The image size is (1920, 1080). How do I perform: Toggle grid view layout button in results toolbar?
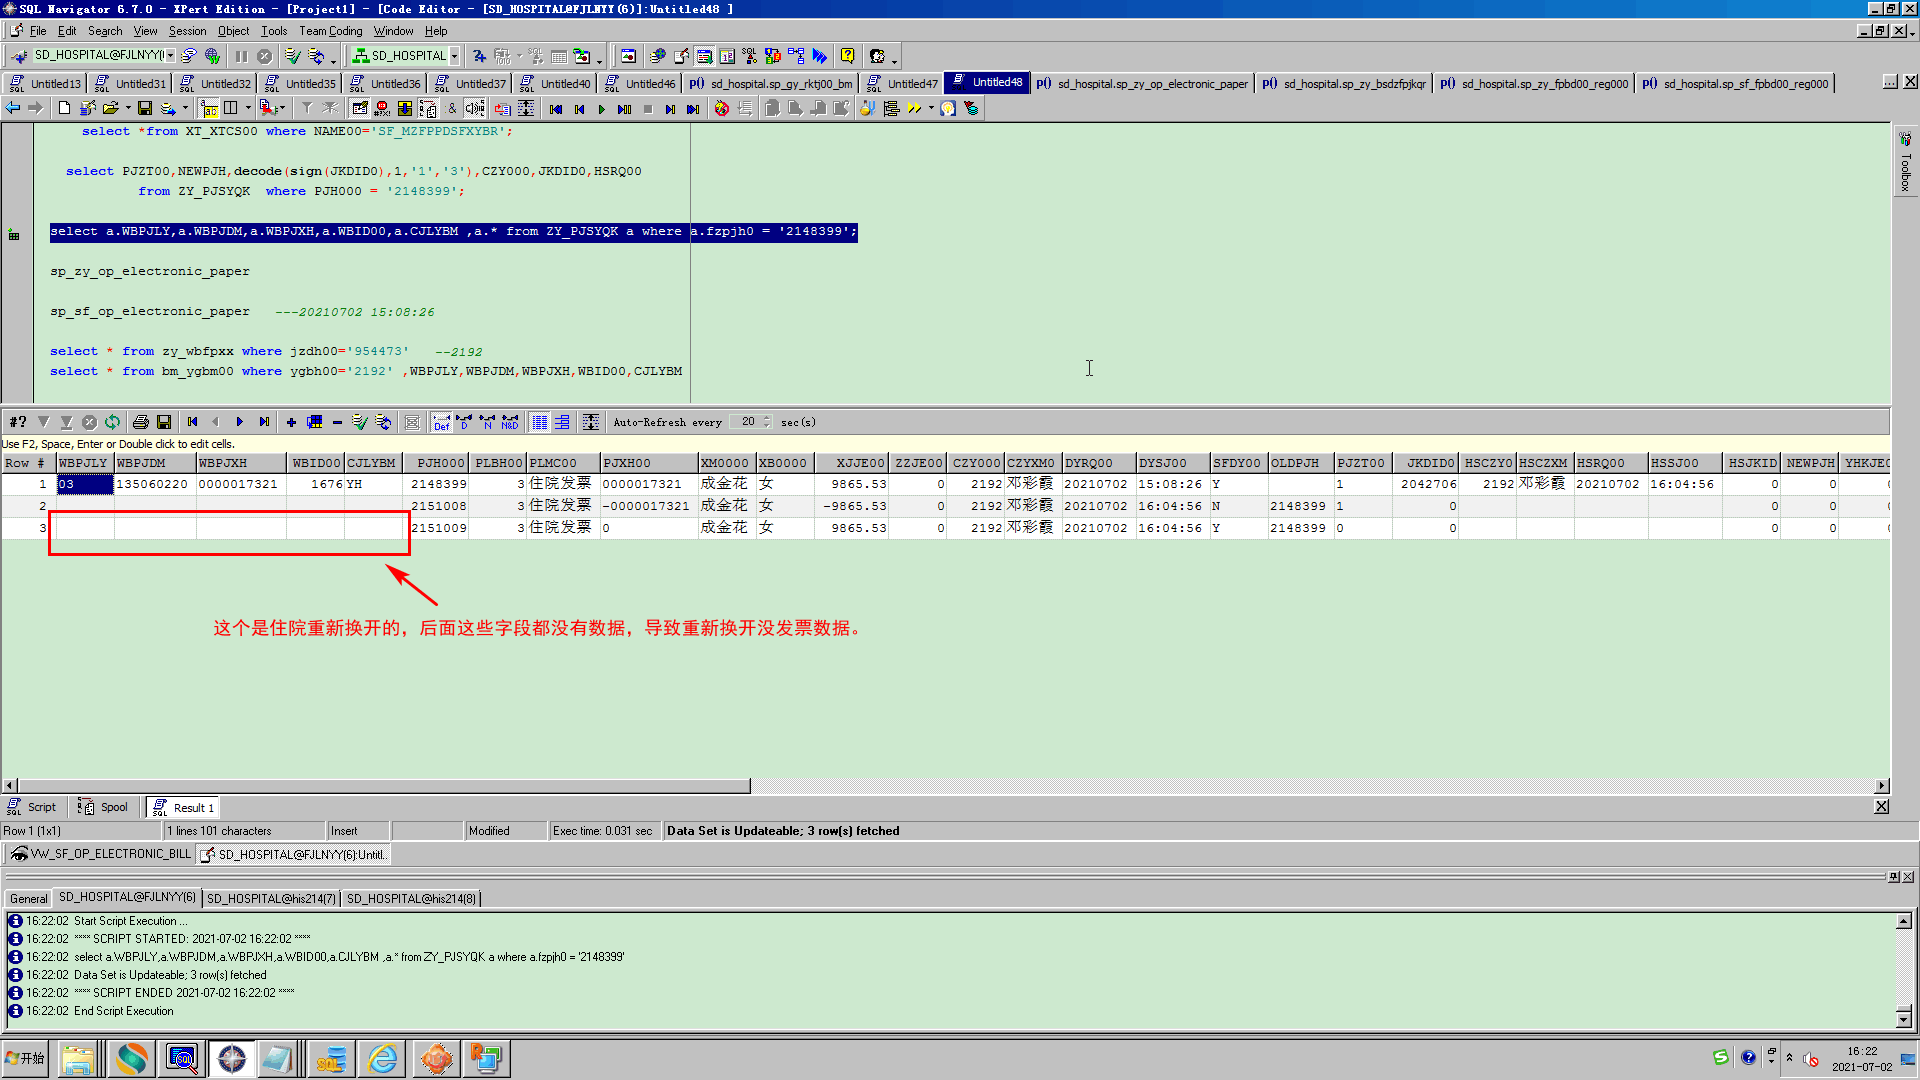click(539, 422)
